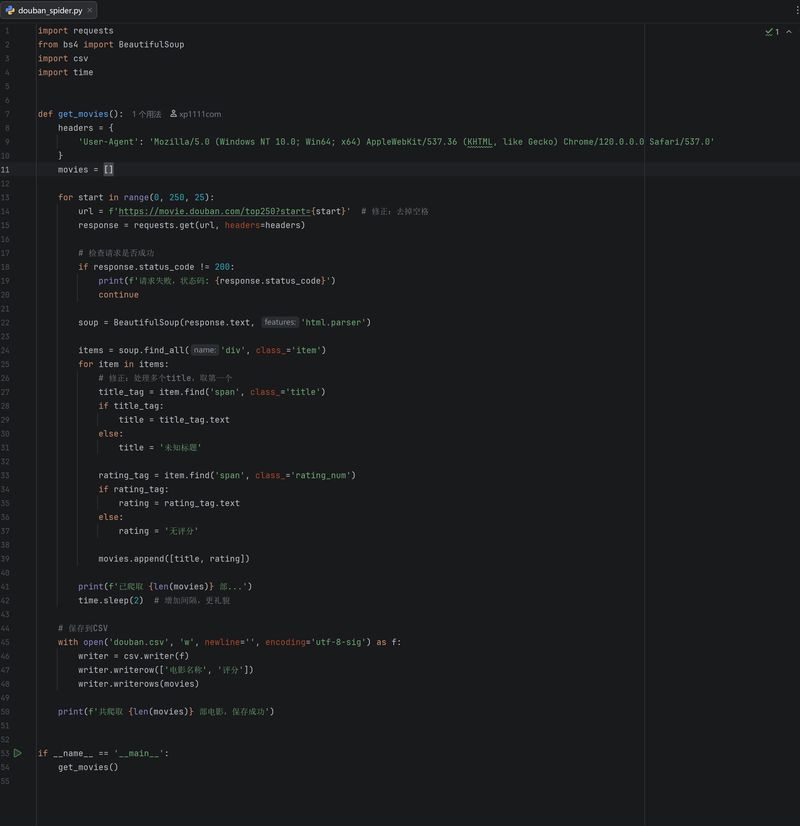Click the "features:" parameter hint
Screen dimensions: 800x826
click(x=279, y=322)
